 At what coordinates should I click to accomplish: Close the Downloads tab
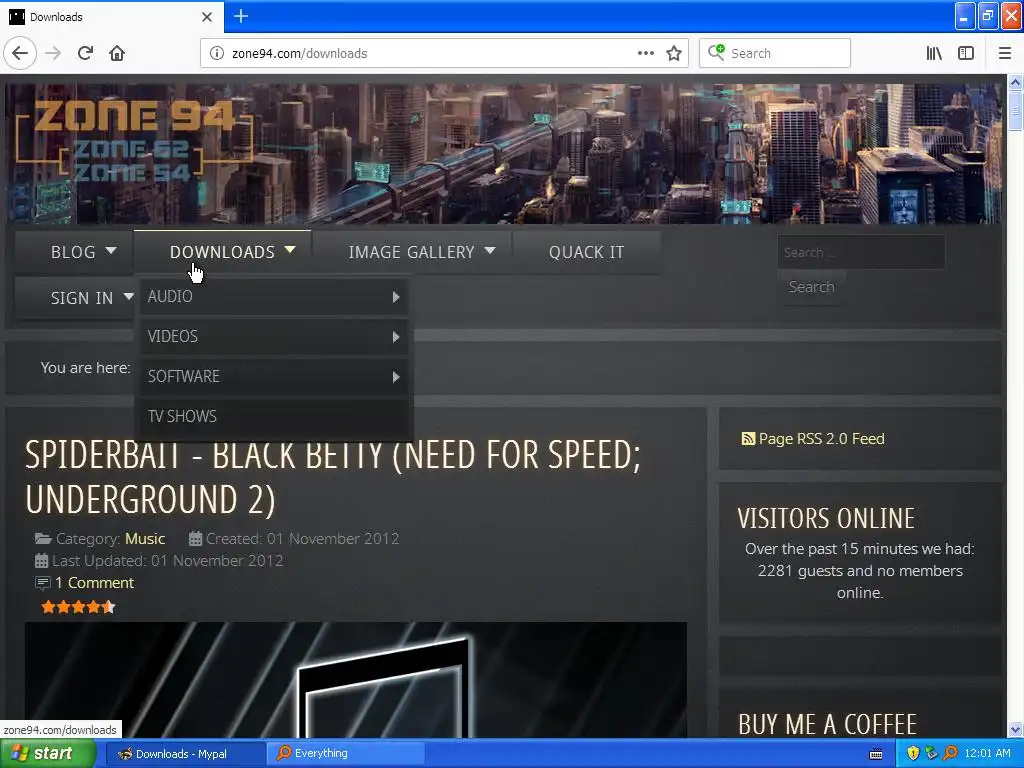207,17
